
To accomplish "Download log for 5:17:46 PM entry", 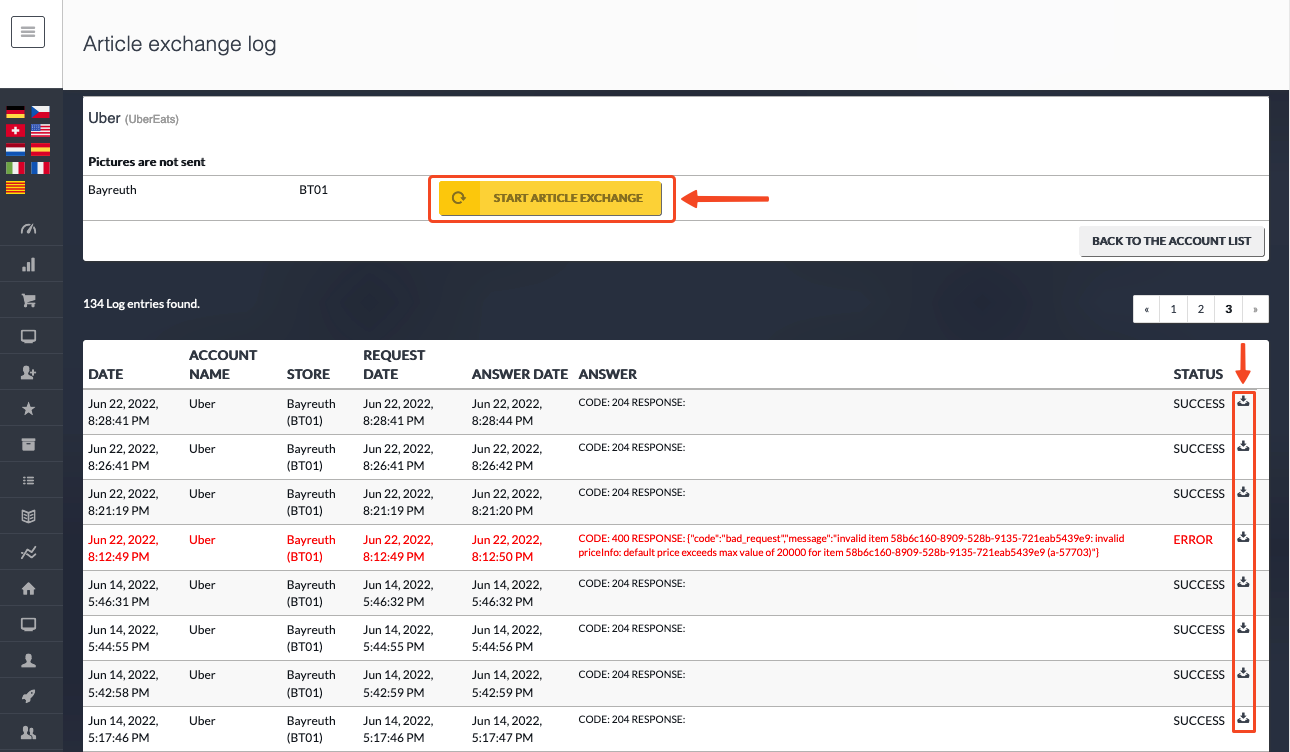I will click(1243, 718).
